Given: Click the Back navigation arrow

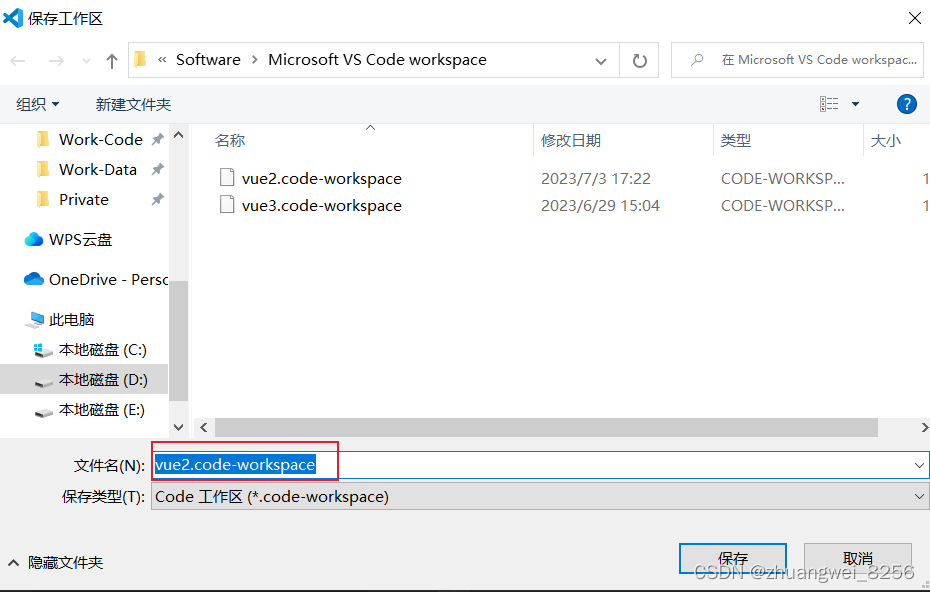Looking at the screenshot, I should 18,61.
